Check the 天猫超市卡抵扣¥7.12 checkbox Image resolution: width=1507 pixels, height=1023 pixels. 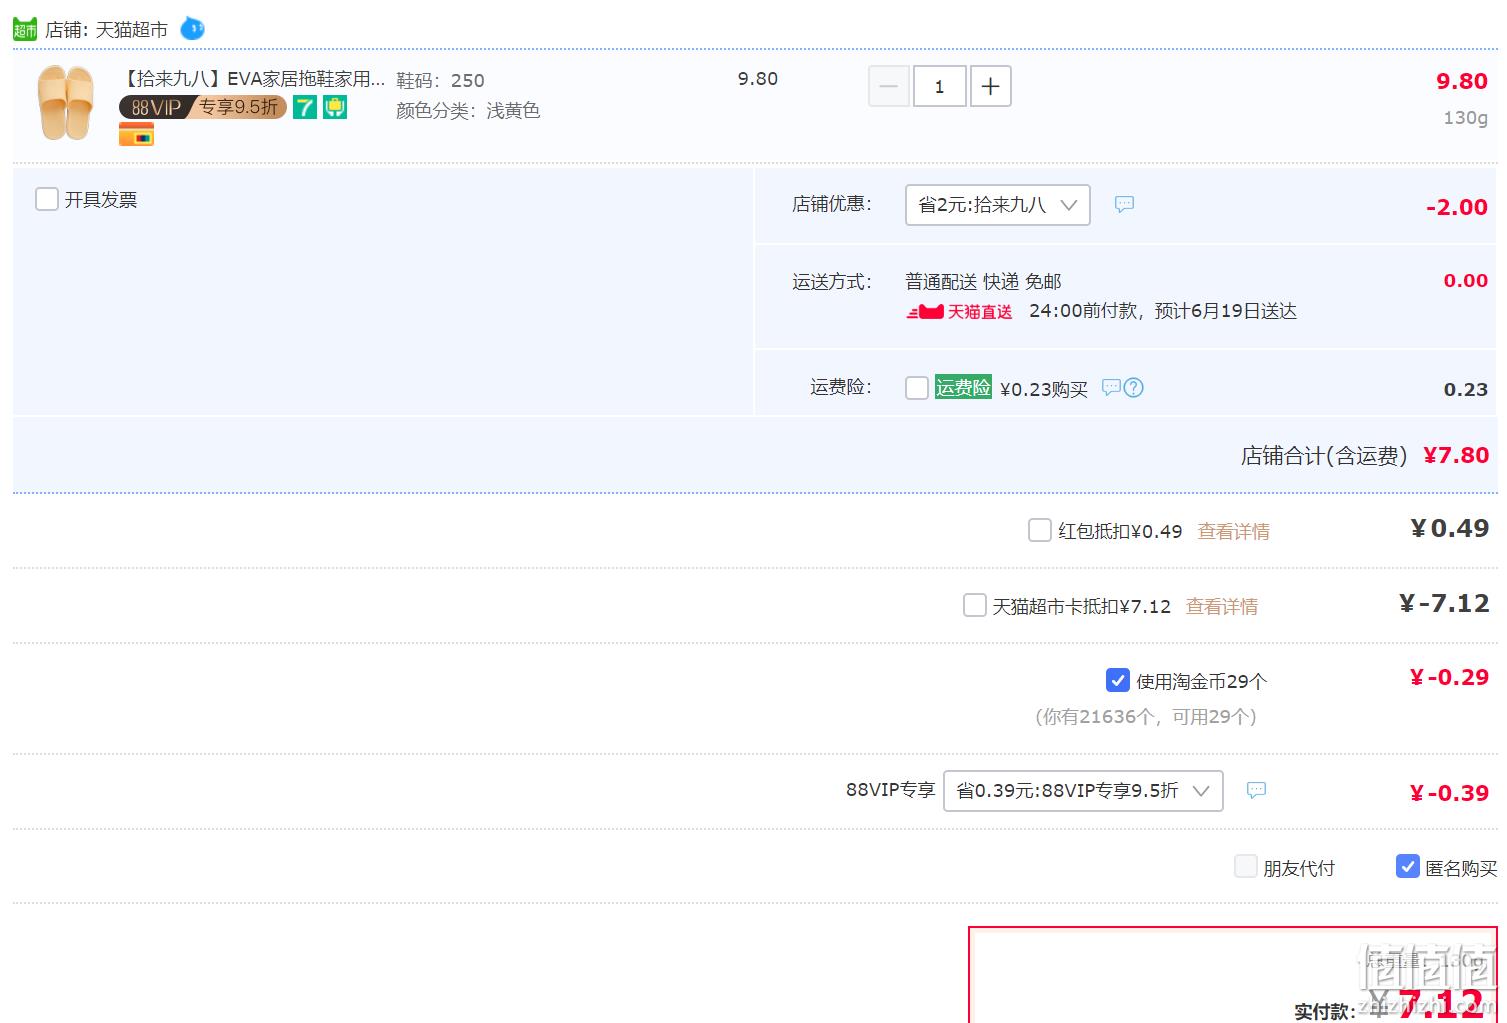tap(974, 605)
